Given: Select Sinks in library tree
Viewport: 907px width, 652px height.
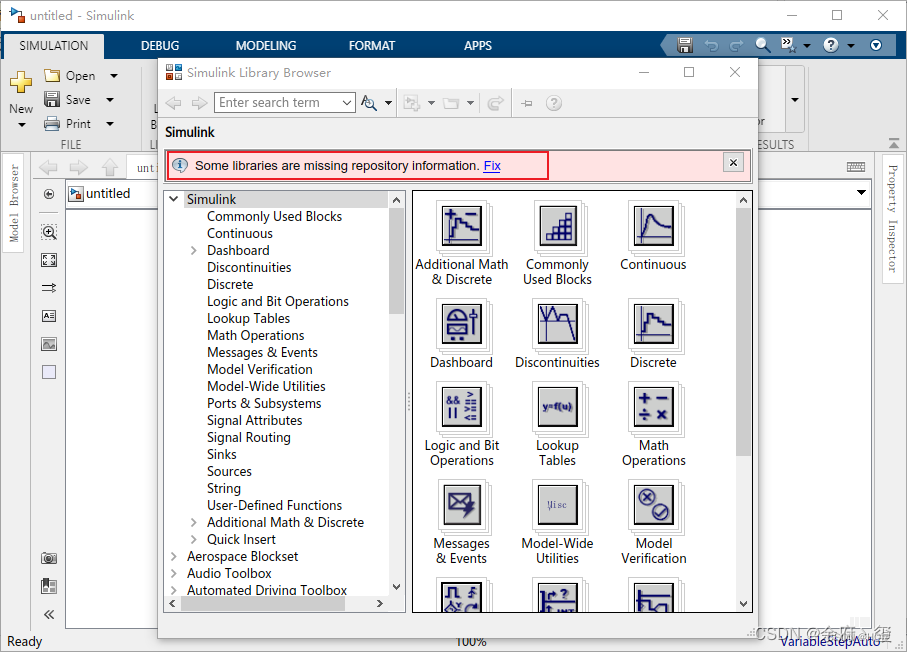Looking at the screenshot, I should click(222, 455).
